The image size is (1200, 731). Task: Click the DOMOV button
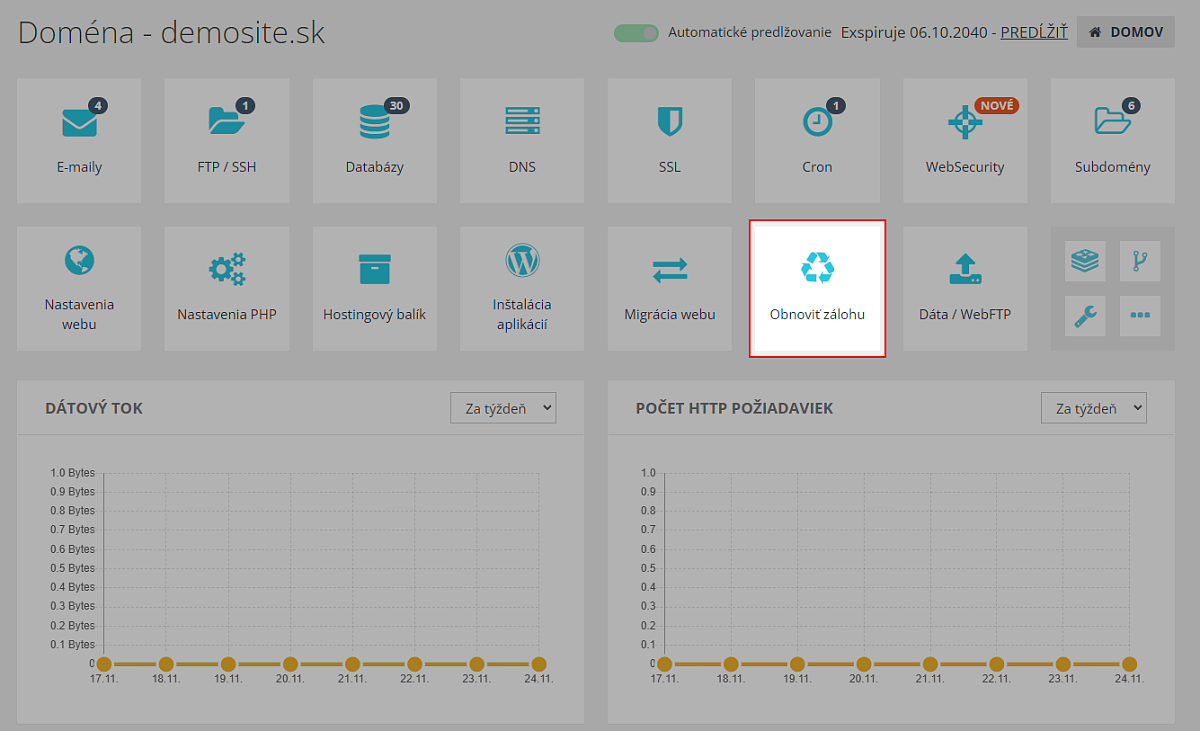click(1126, 32)
